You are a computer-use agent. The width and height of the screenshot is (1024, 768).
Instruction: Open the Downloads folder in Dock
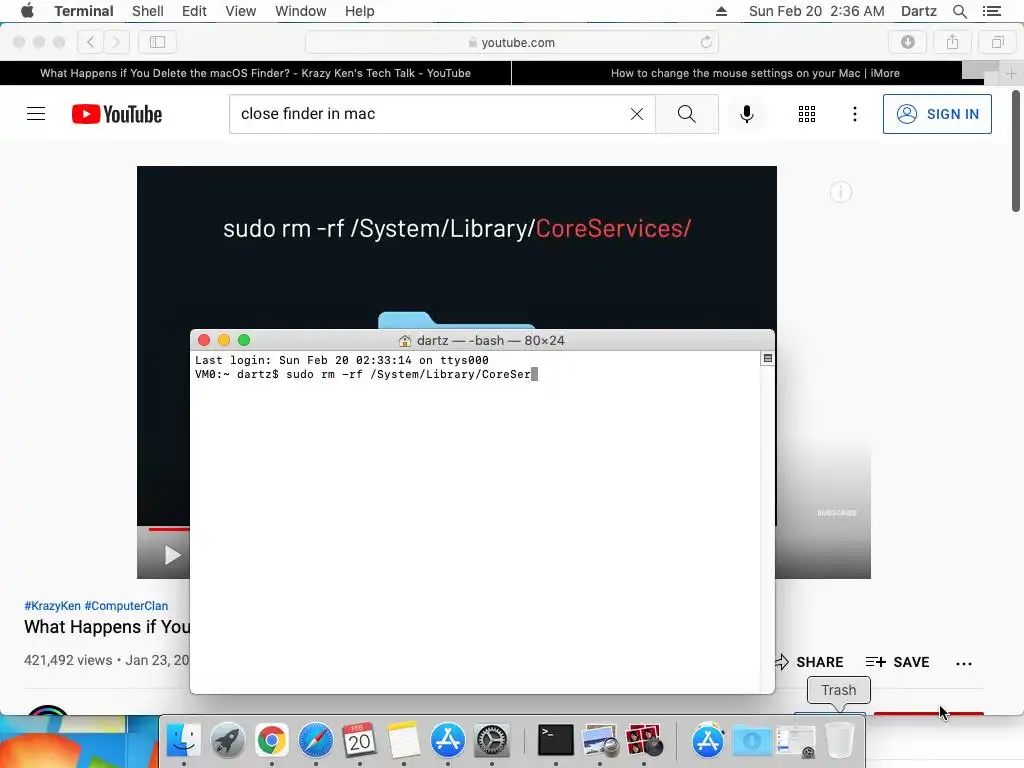[x=752, y=741]
